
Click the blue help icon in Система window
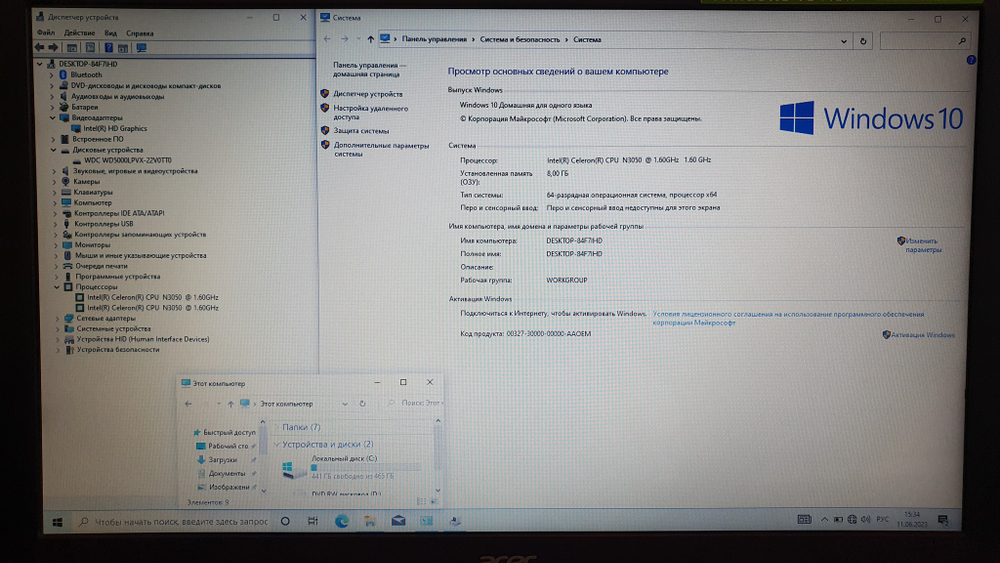(970, 60)
